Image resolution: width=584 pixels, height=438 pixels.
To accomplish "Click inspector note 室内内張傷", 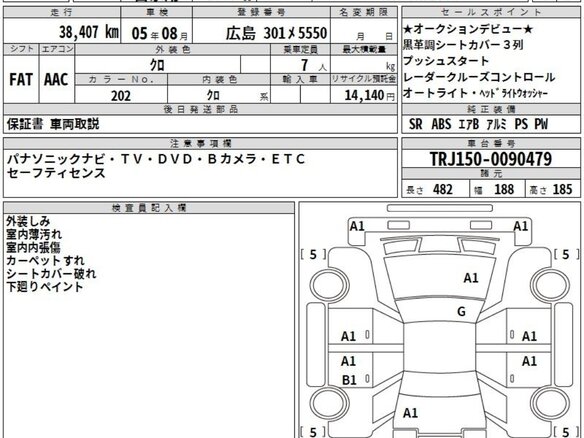I will (33, 248).
